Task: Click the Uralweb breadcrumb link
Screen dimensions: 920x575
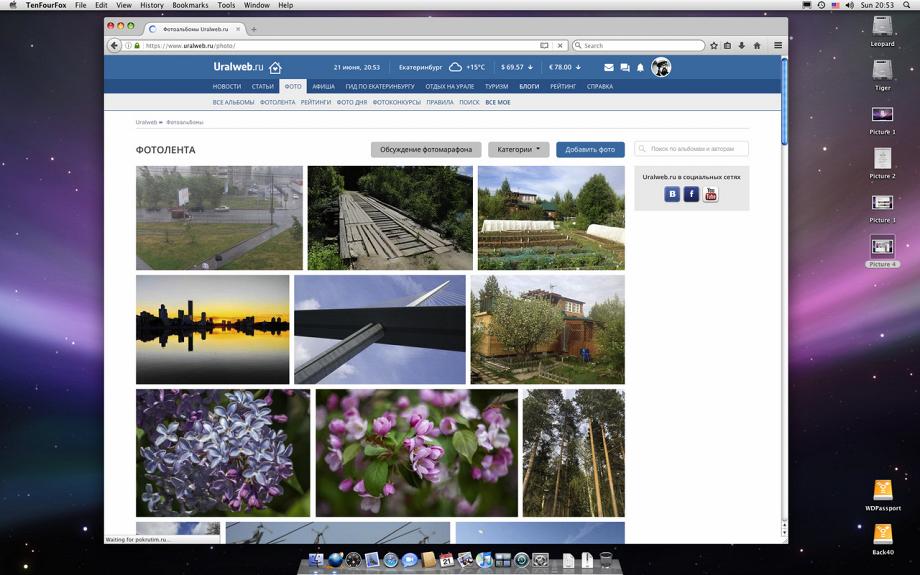Action: point(146,122)
